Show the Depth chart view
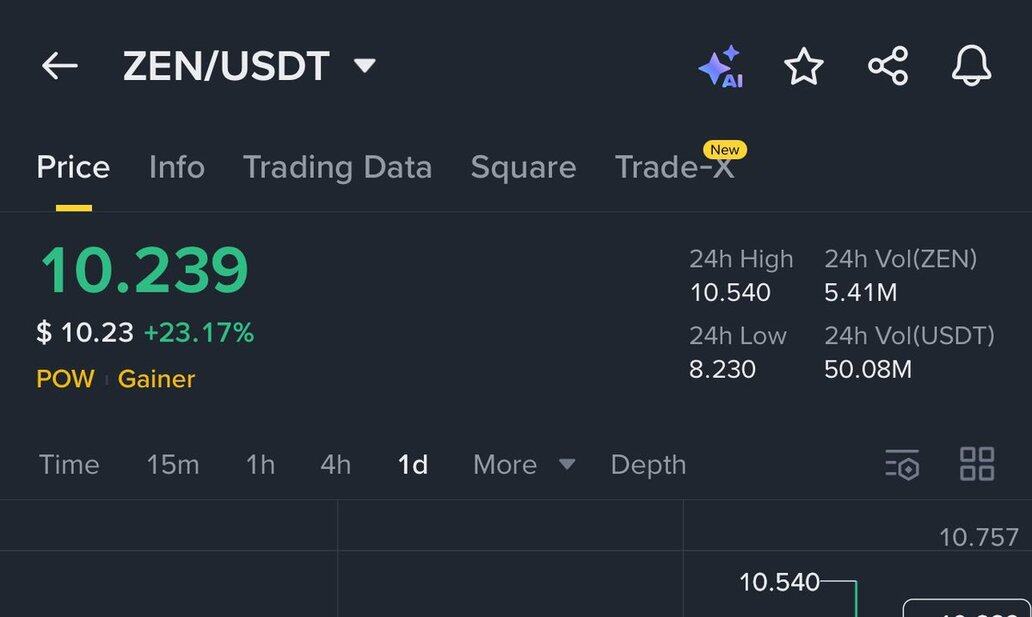 click(648, 465)
